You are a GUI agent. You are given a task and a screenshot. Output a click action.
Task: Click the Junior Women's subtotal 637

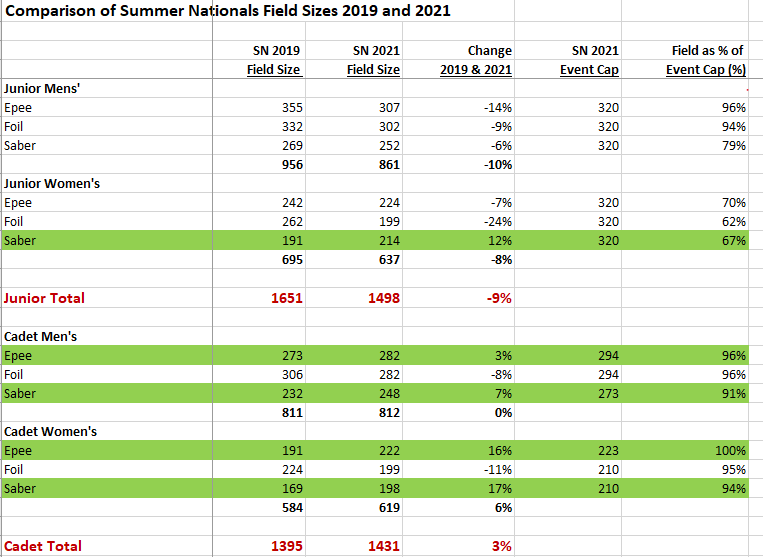pos(389,259)
